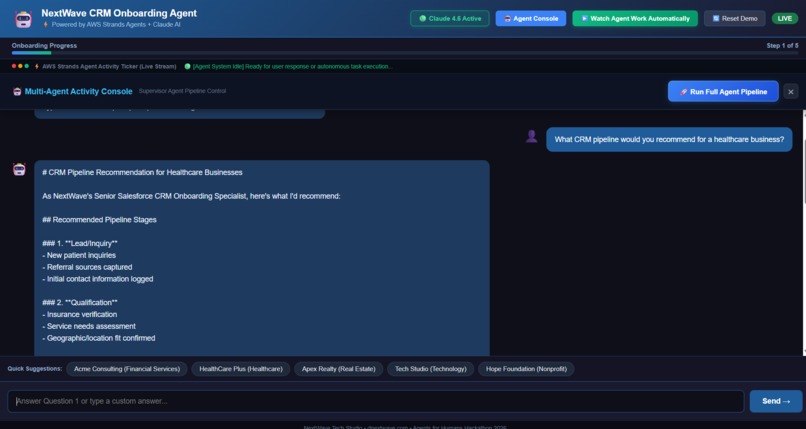Select HealthCare Plus (Healthcare) suggestion
806x429 pixels.
[x=241, y=369]
